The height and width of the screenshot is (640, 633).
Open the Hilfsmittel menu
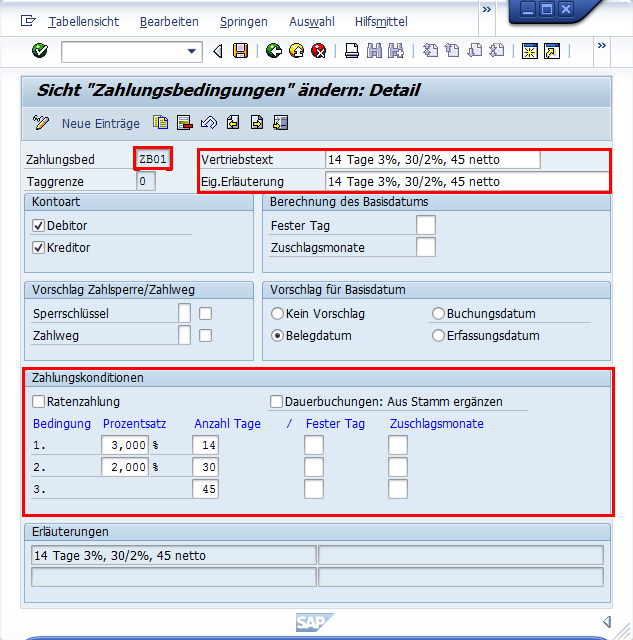click(381, 22)
